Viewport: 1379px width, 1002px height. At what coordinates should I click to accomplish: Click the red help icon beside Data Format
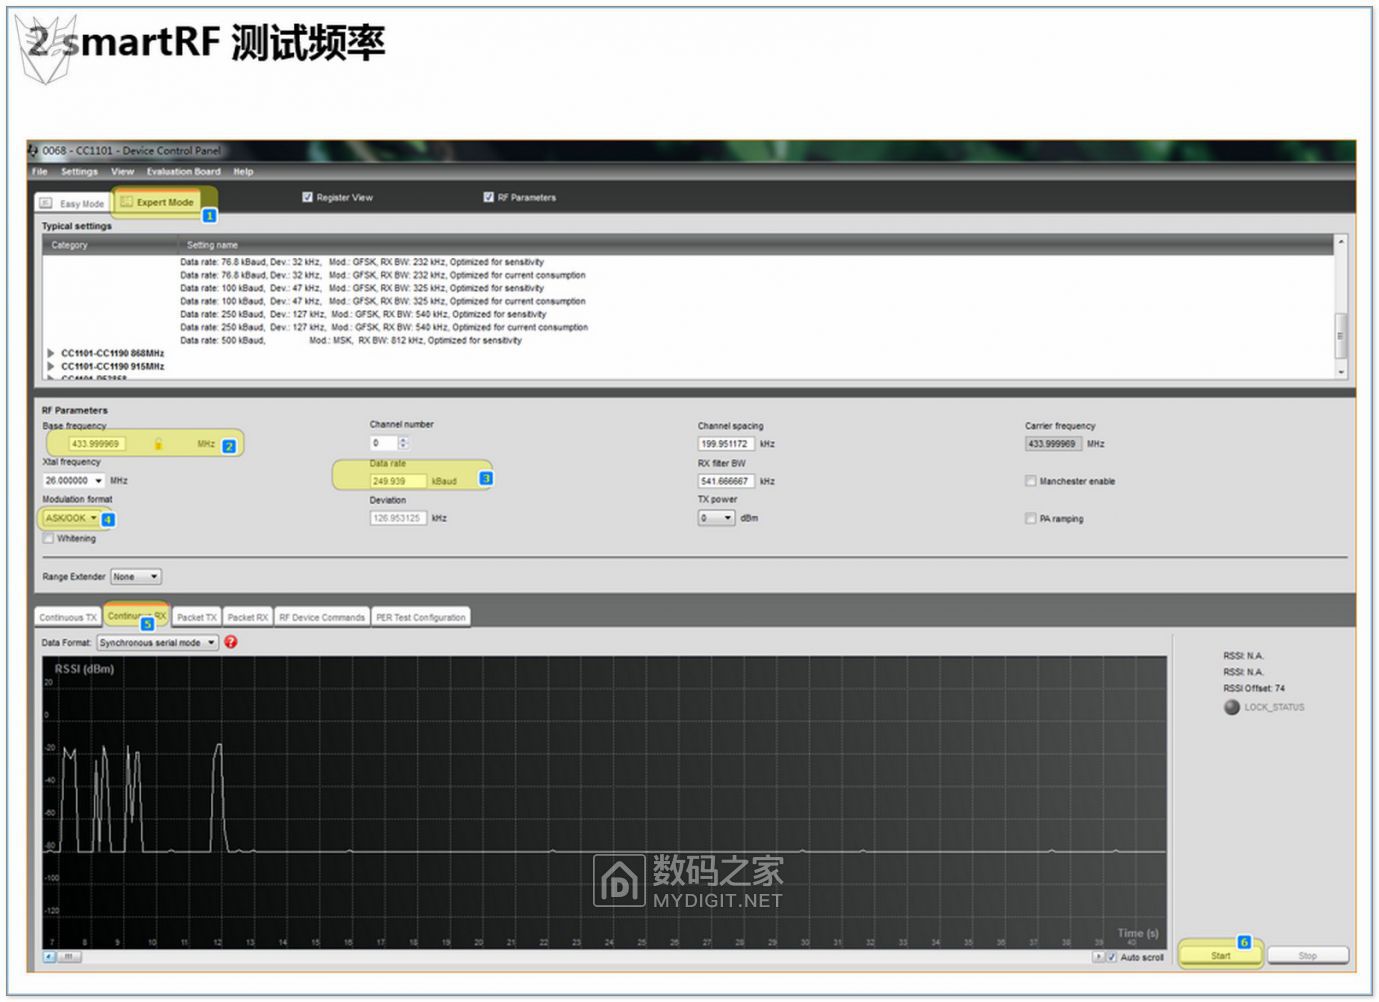click(x=231, y=642)
